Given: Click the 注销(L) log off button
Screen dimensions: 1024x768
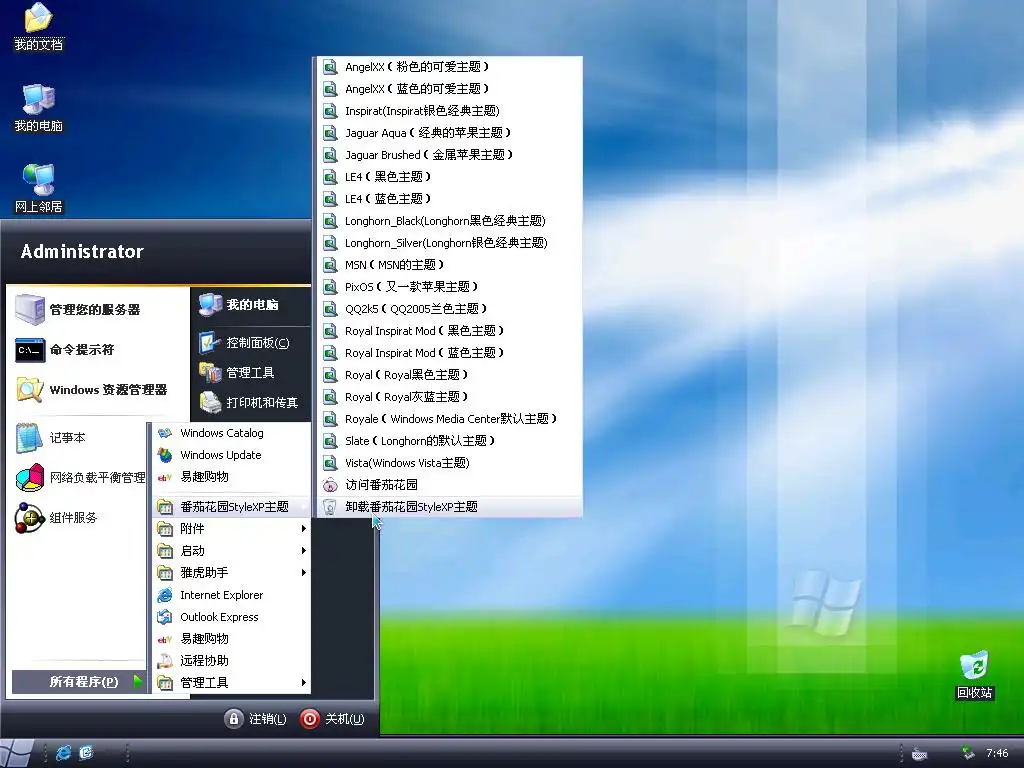Looking at the screenshot, I should coord(255,719).
